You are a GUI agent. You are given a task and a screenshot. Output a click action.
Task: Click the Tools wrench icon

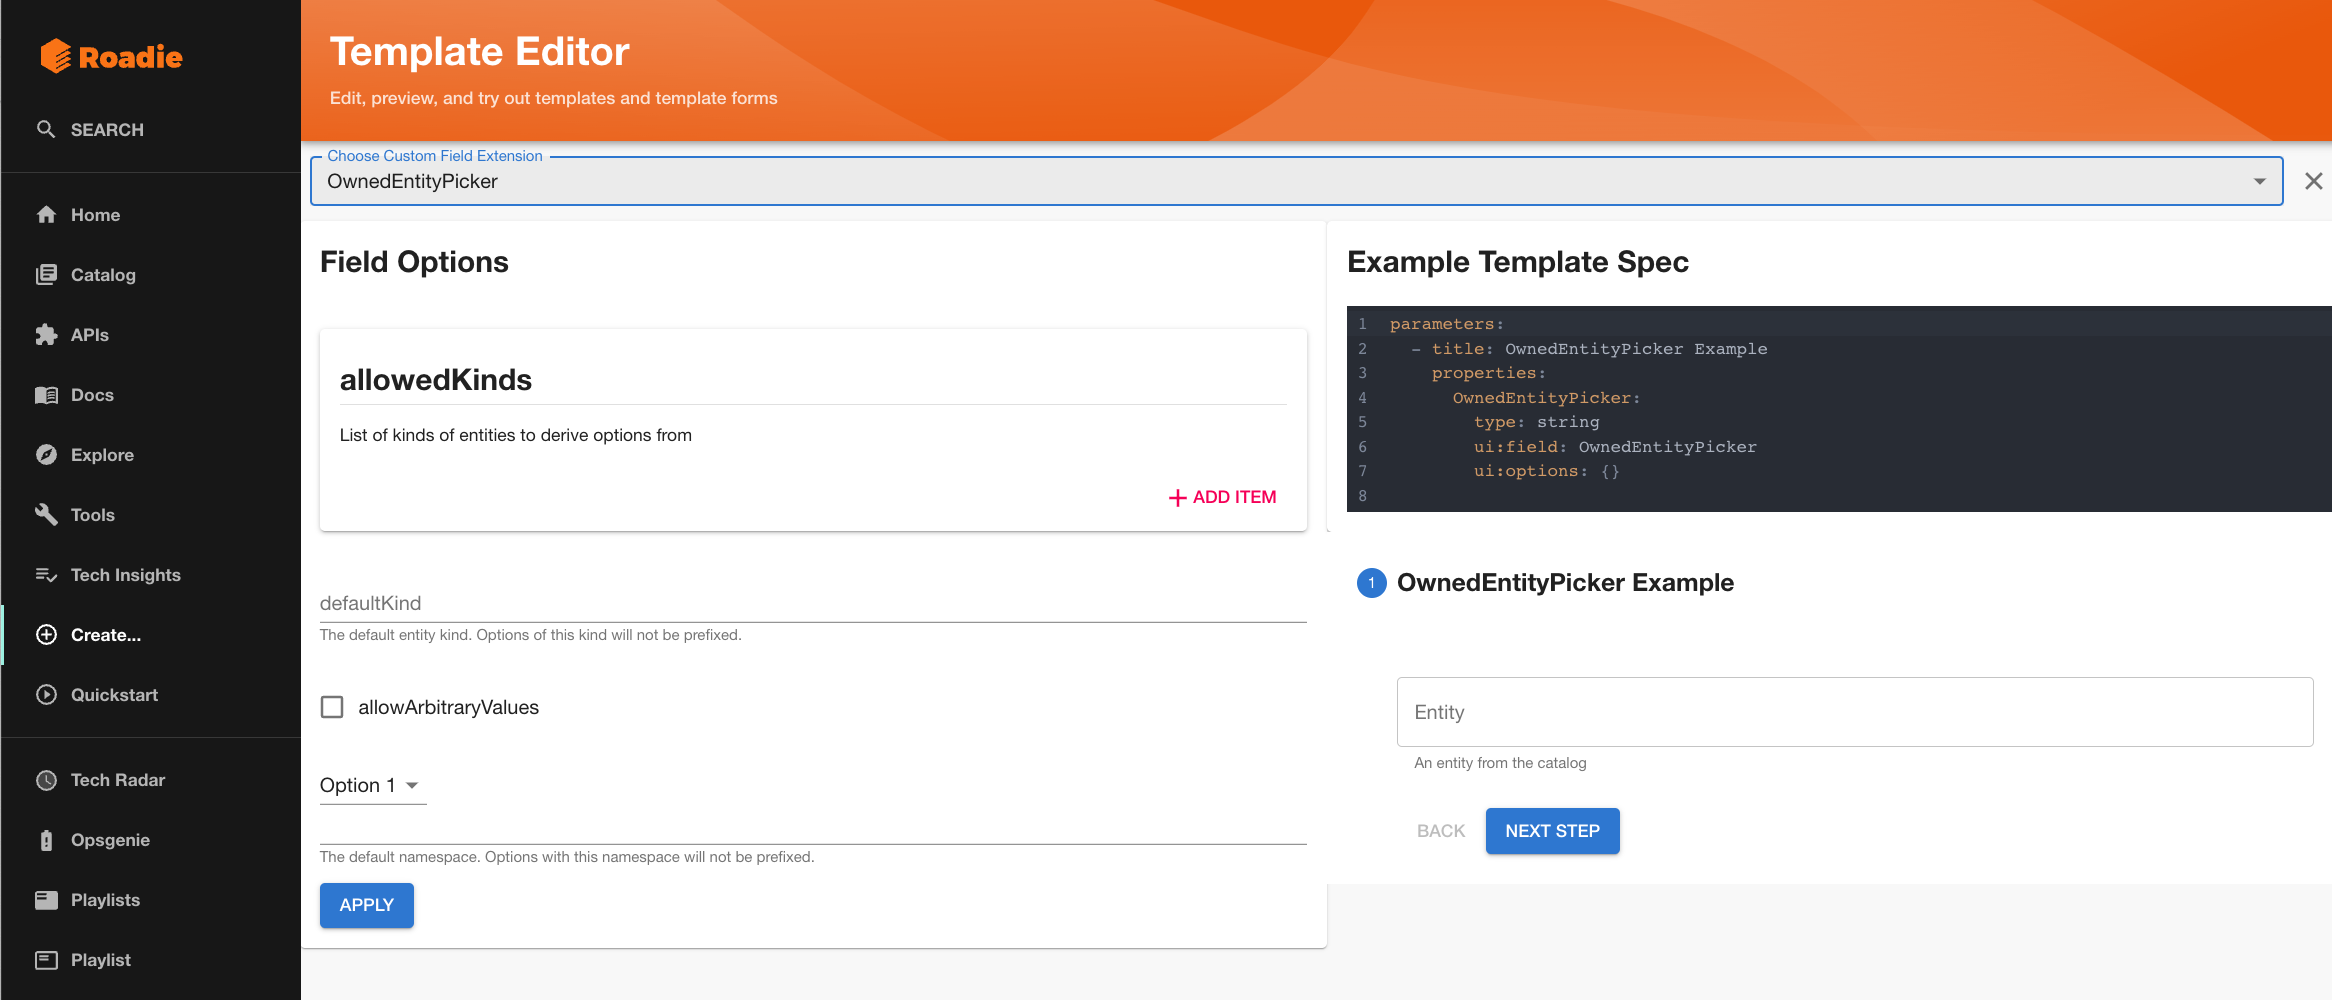click(x=46, y=514)
